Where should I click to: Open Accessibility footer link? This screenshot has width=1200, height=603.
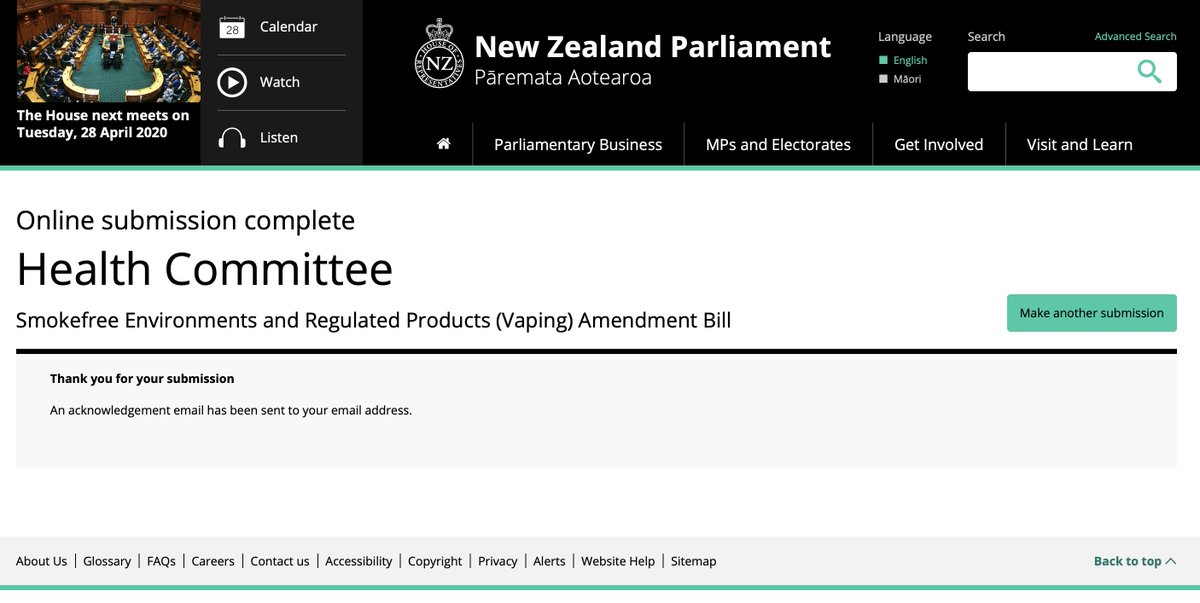pos(359,561)
